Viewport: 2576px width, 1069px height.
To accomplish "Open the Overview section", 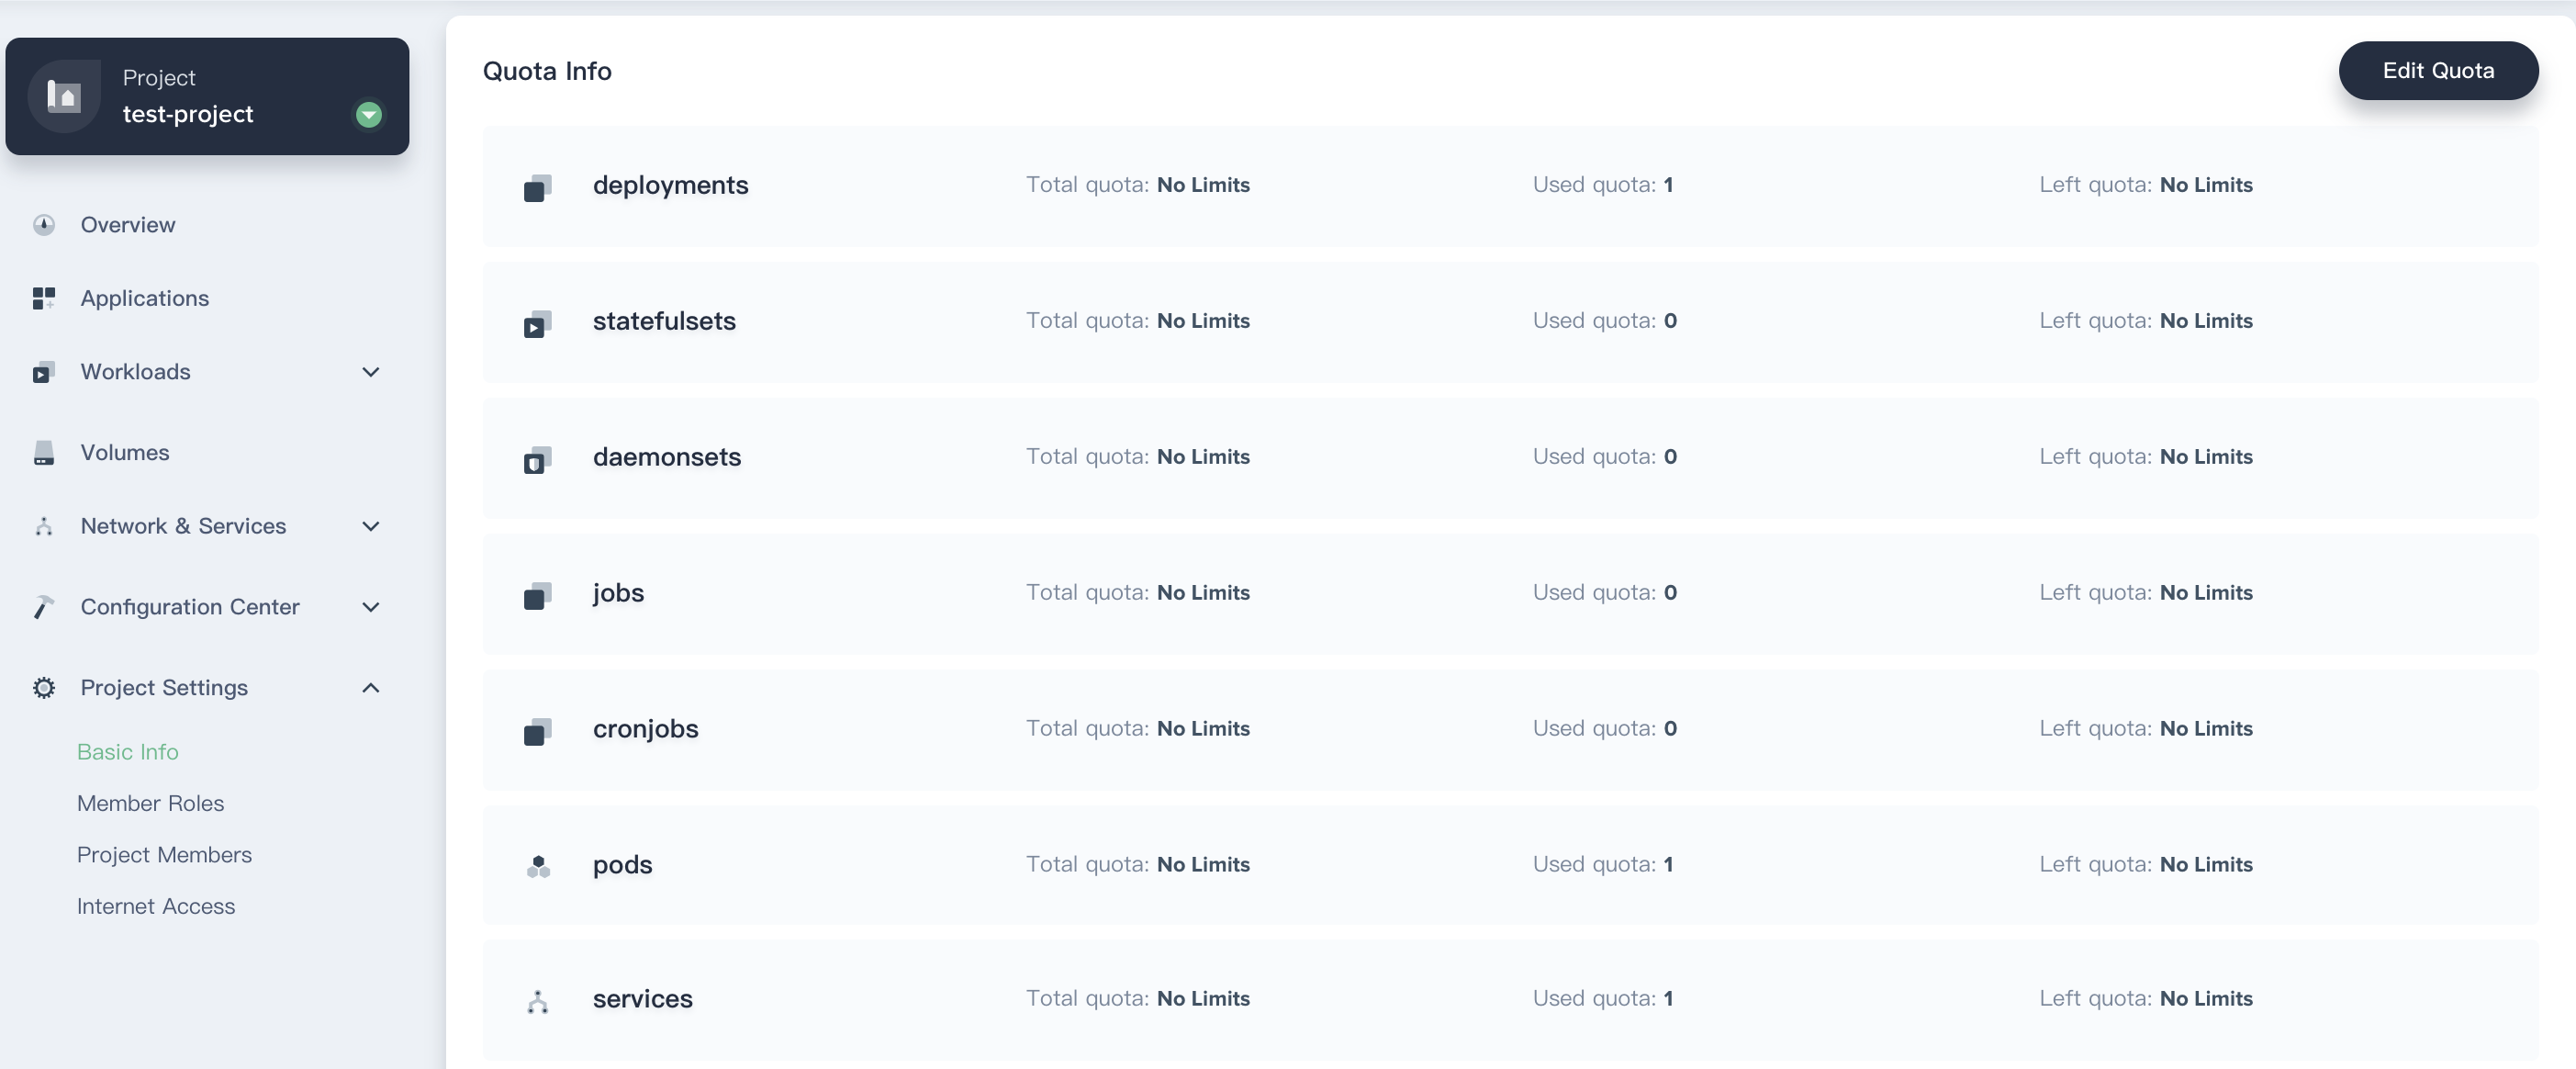I will click(129, 224).
